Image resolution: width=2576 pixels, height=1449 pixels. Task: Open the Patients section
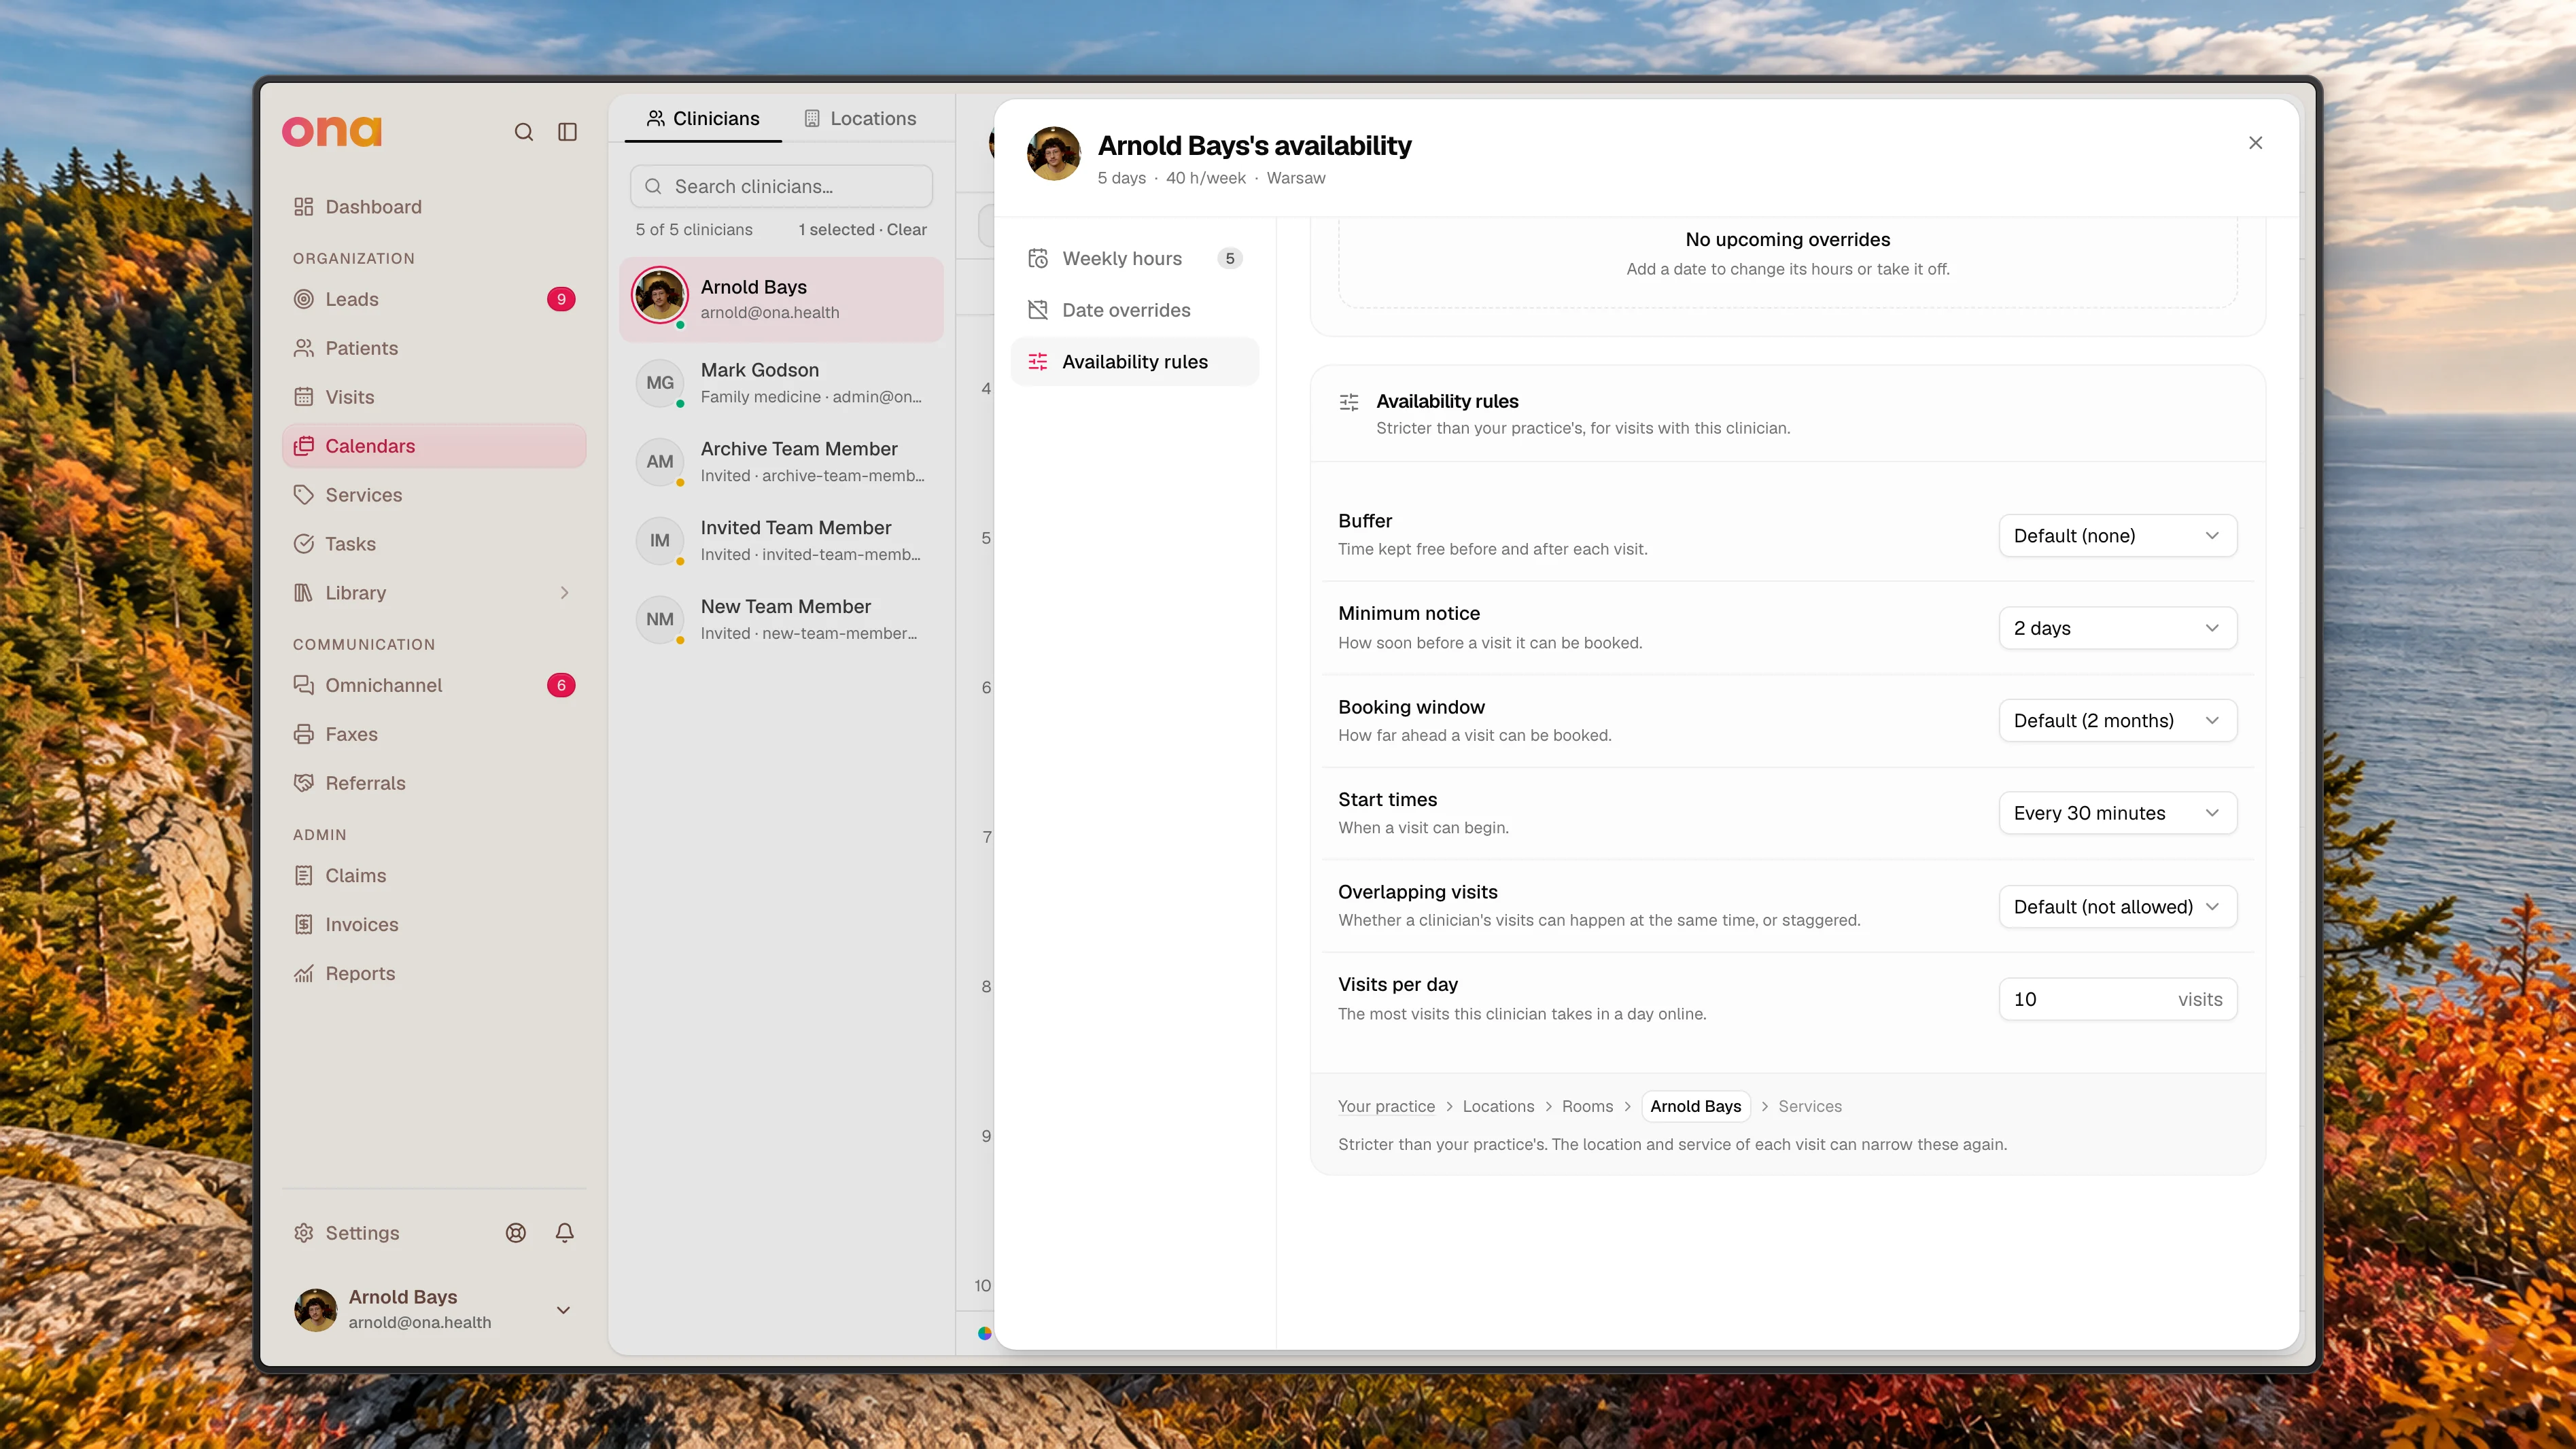pyautogui.click(x=434, y=348)
